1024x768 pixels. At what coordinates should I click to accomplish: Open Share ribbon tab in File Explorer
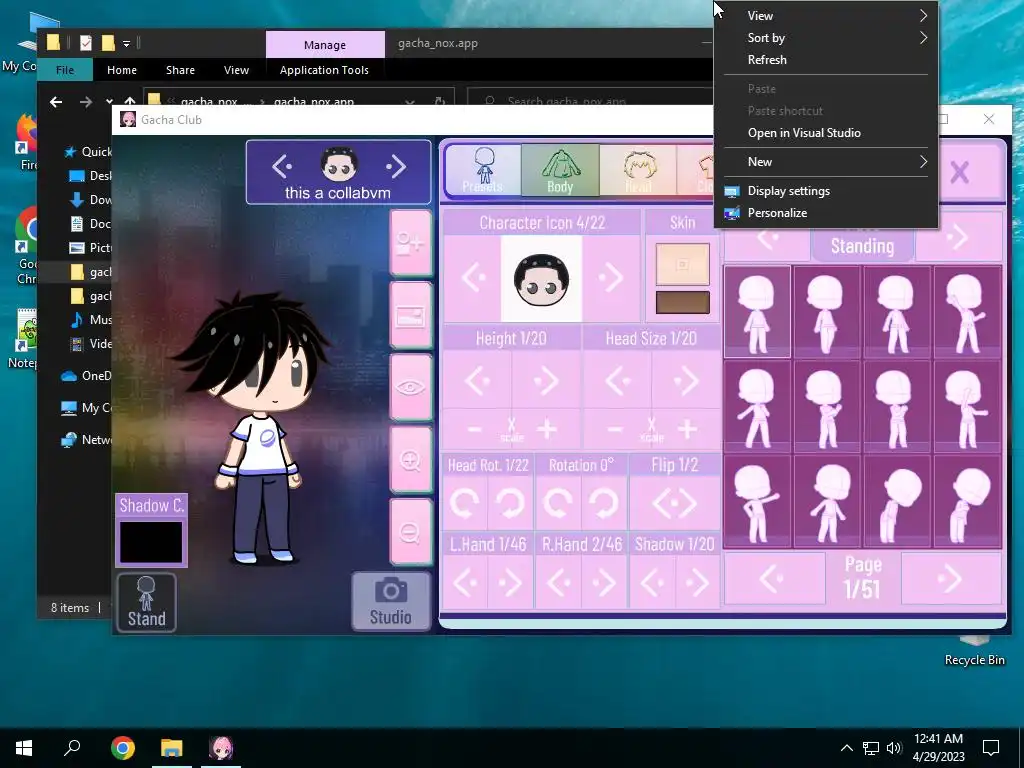click(x=180, y=70)
